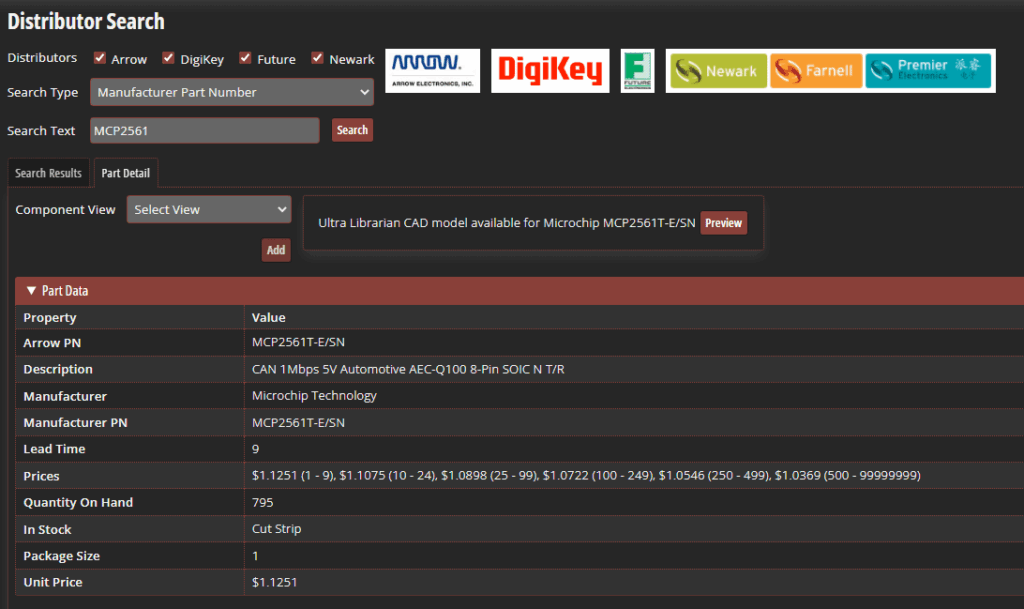1024x609 pixels.
Task: Click the Add button
Action: pos(276,250)
